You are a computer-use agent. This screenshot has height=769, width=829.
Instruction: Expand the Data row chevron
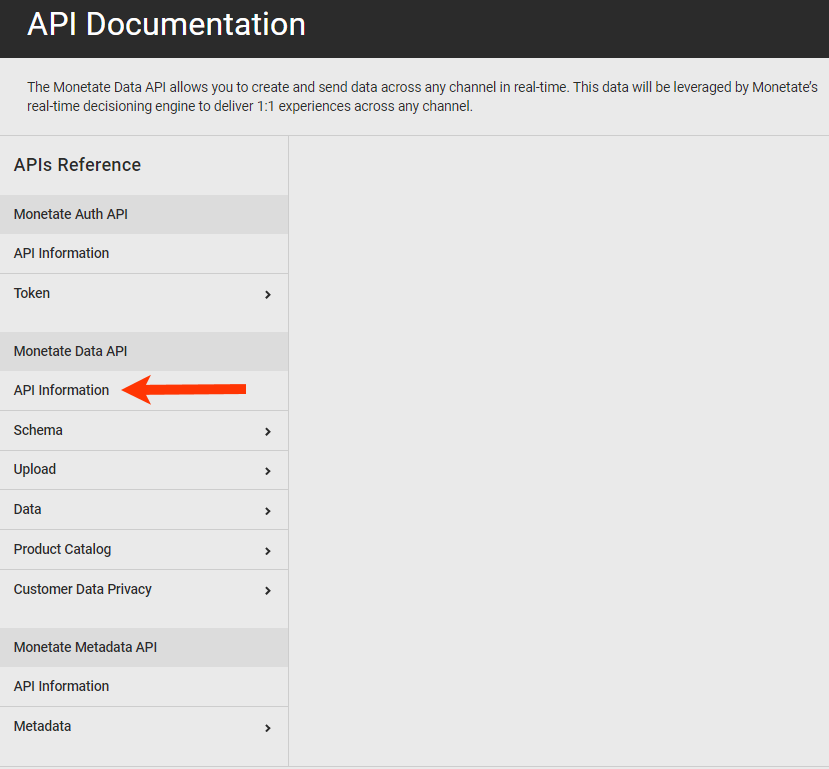268,511
